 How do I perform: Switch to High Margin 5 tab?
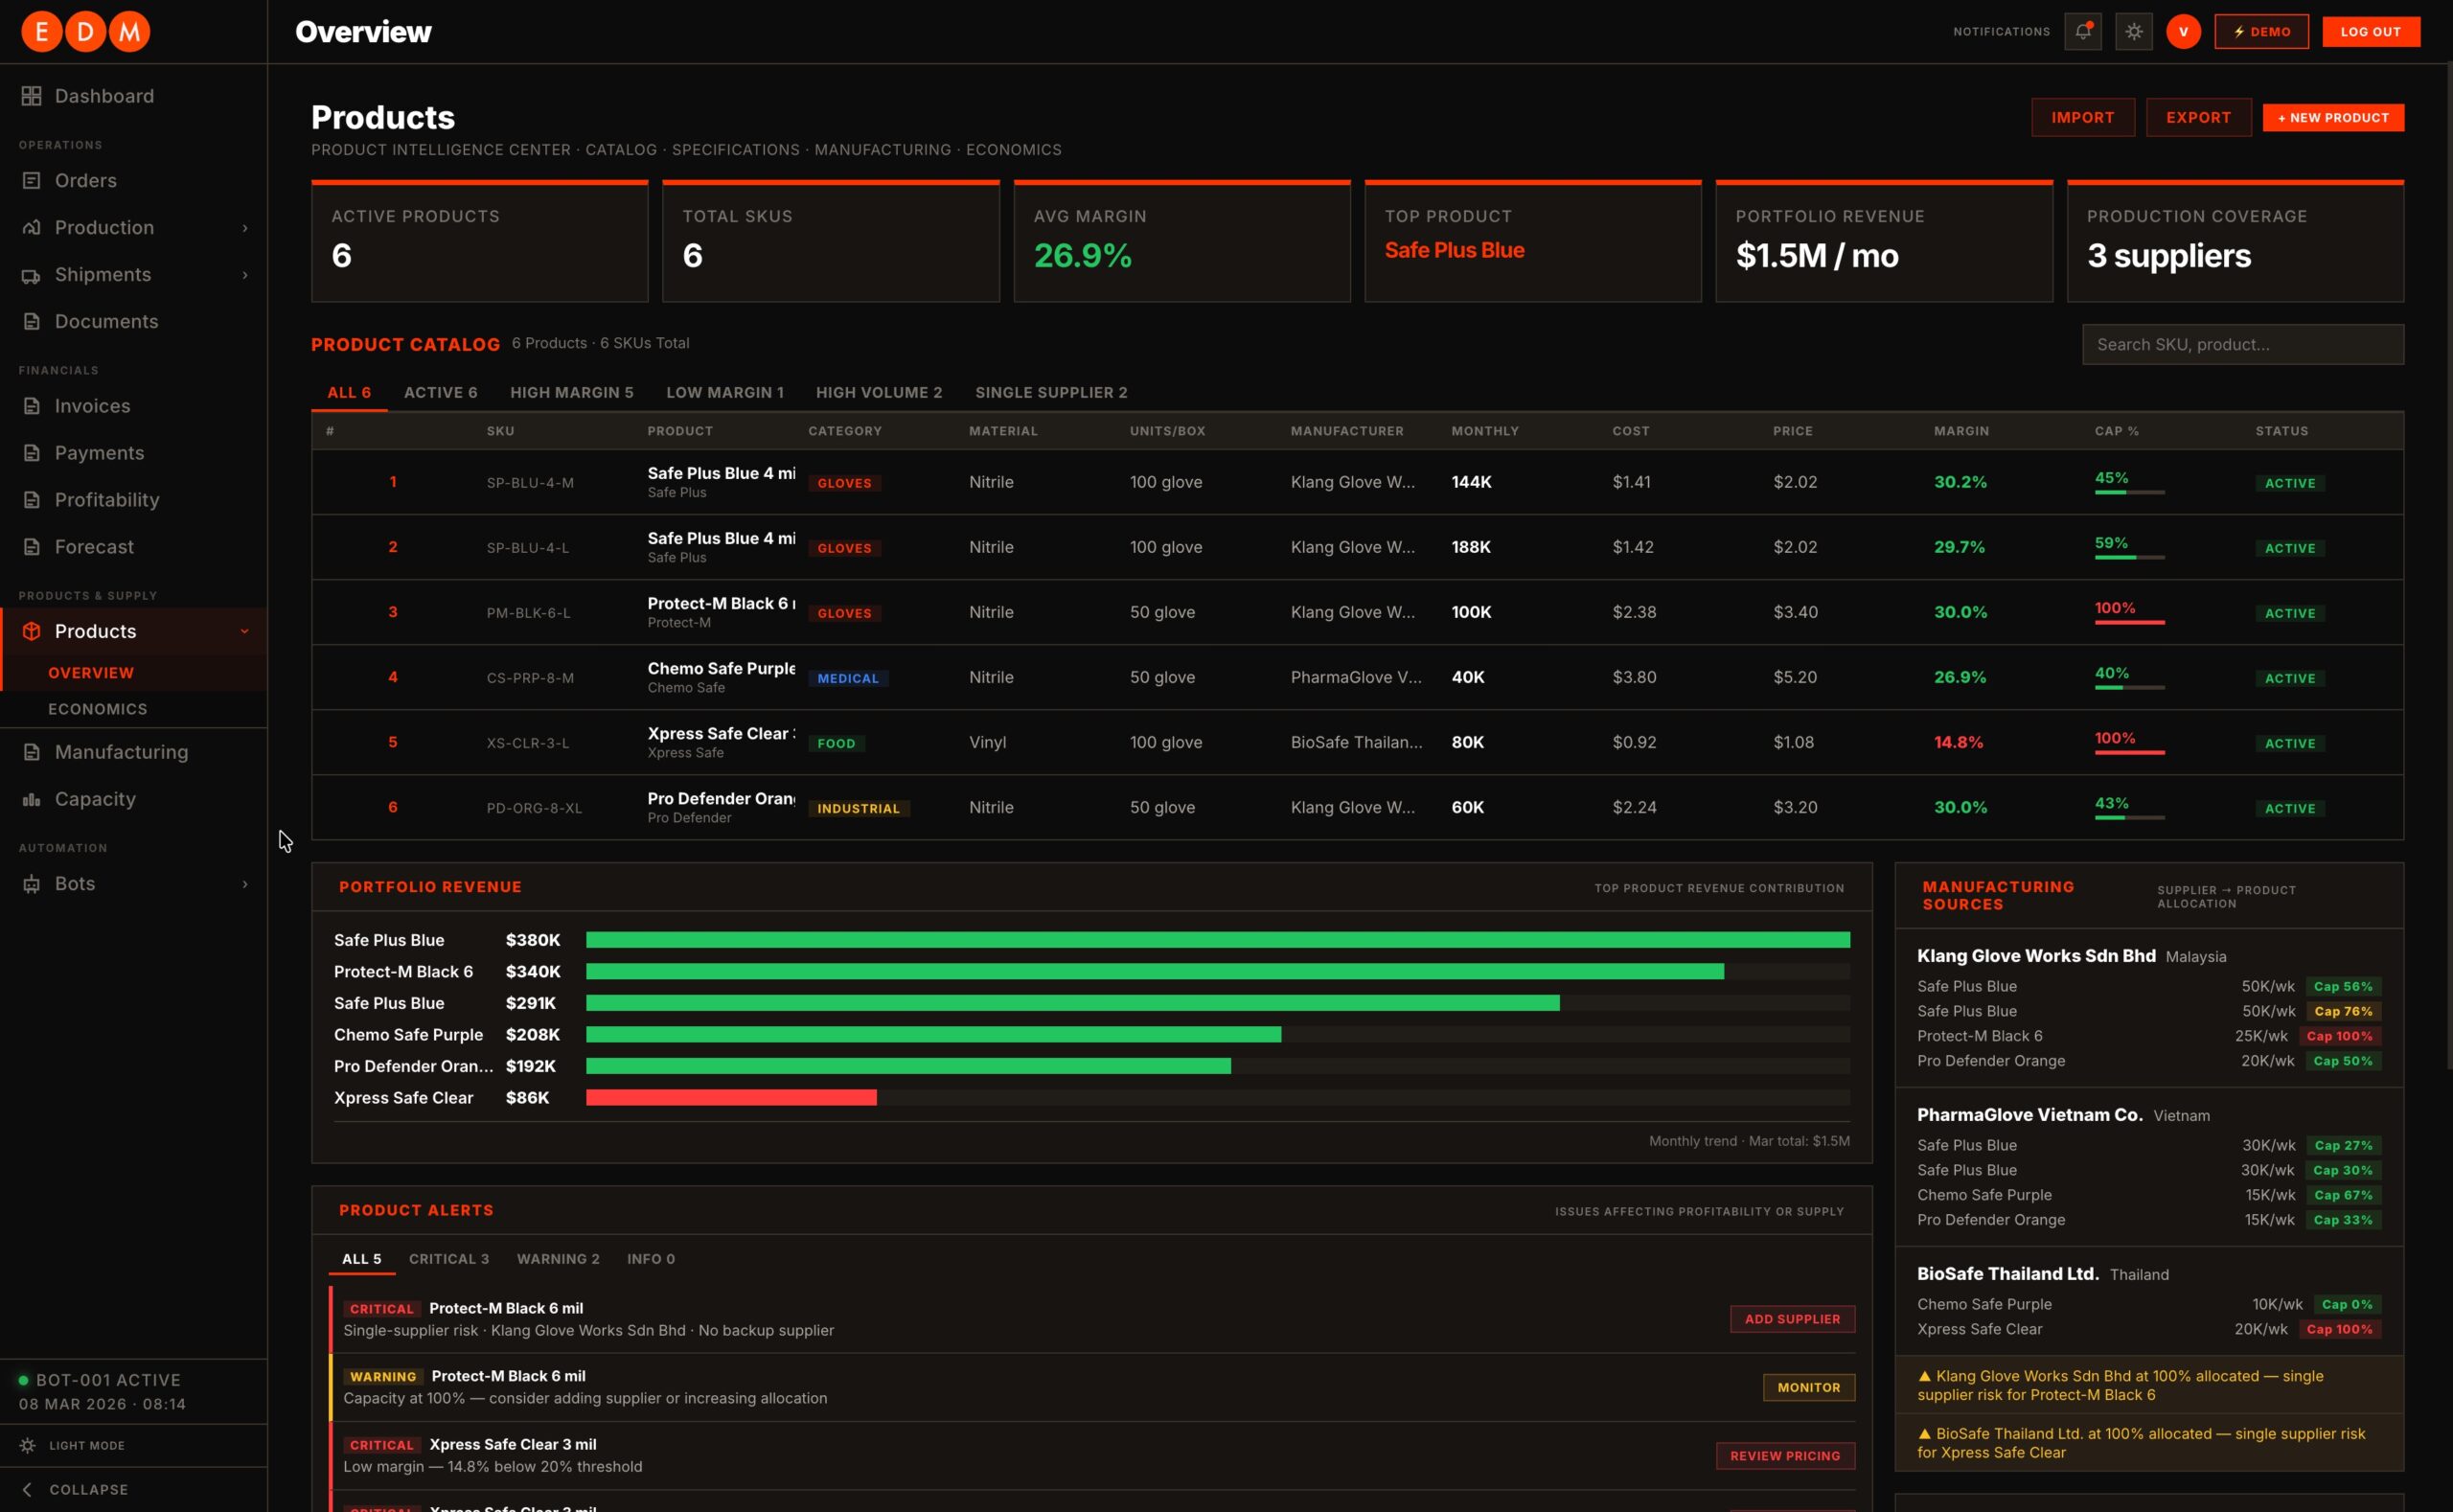point(571,392)
